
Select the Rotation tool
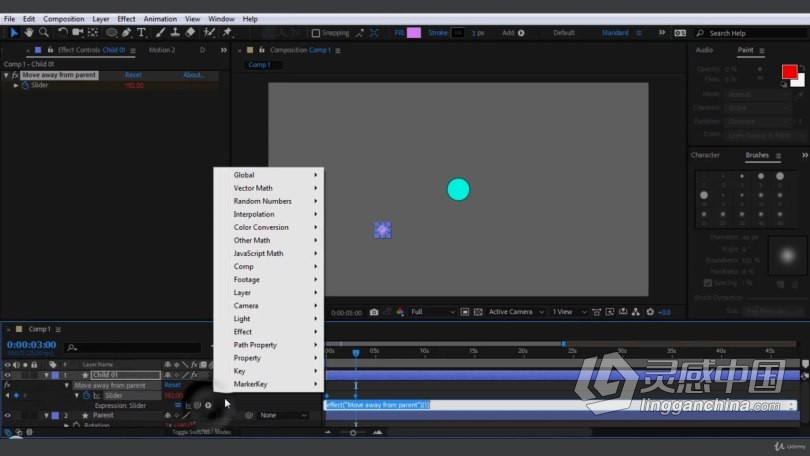[x=63, y=33]
